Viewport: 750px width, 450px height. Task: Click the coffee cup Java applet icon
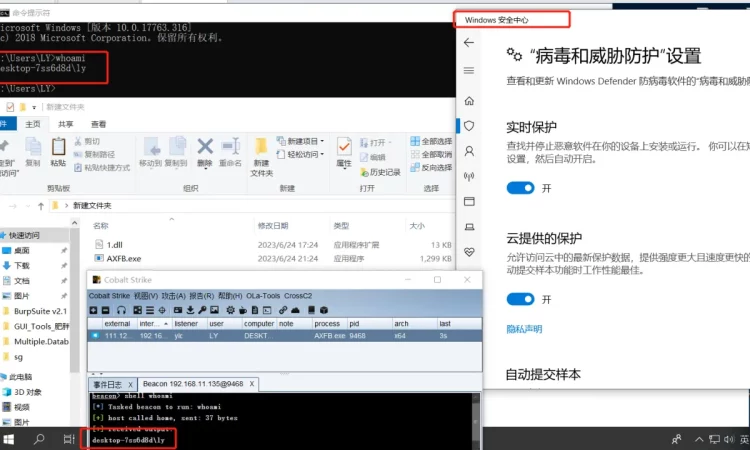click(243, 310)
